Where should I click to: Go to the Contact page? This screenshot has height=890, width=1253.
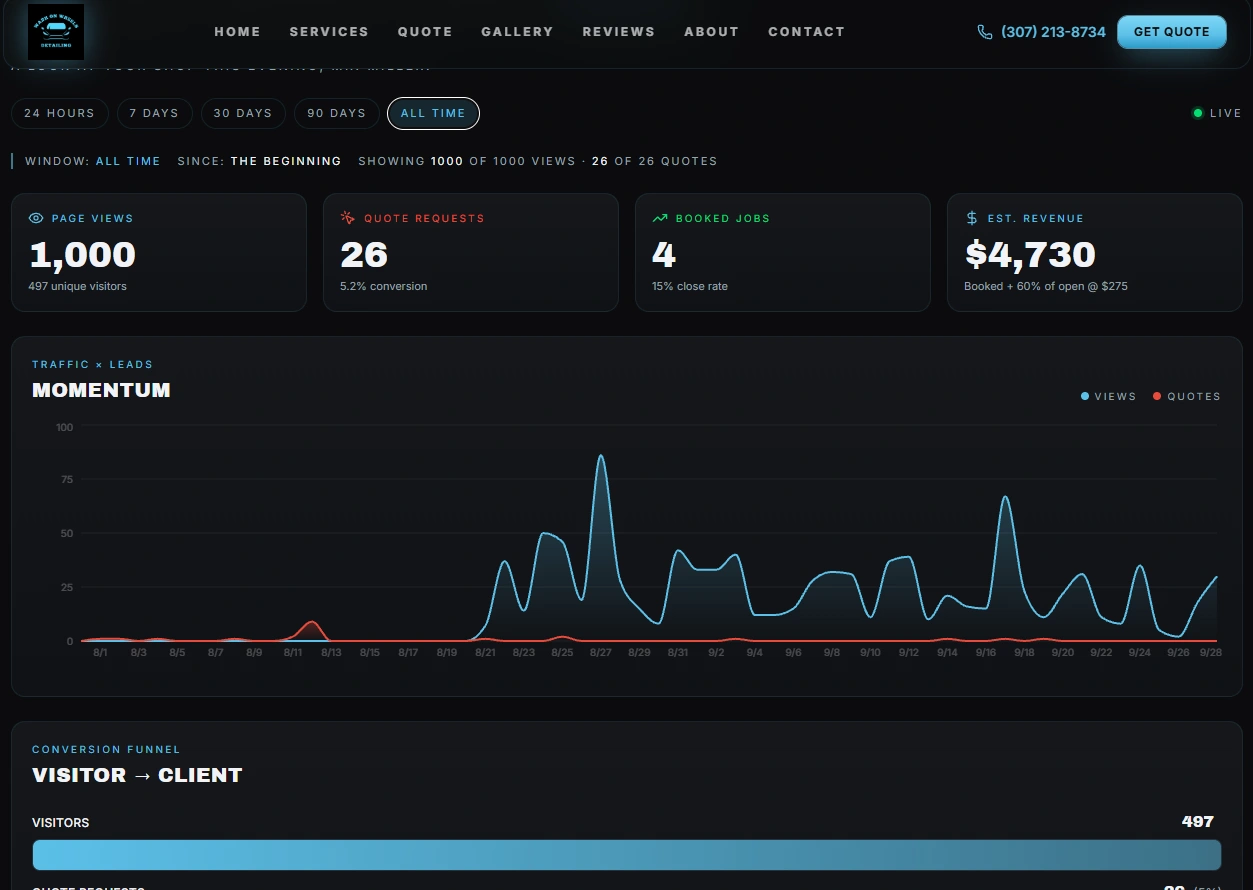[807, 32]
